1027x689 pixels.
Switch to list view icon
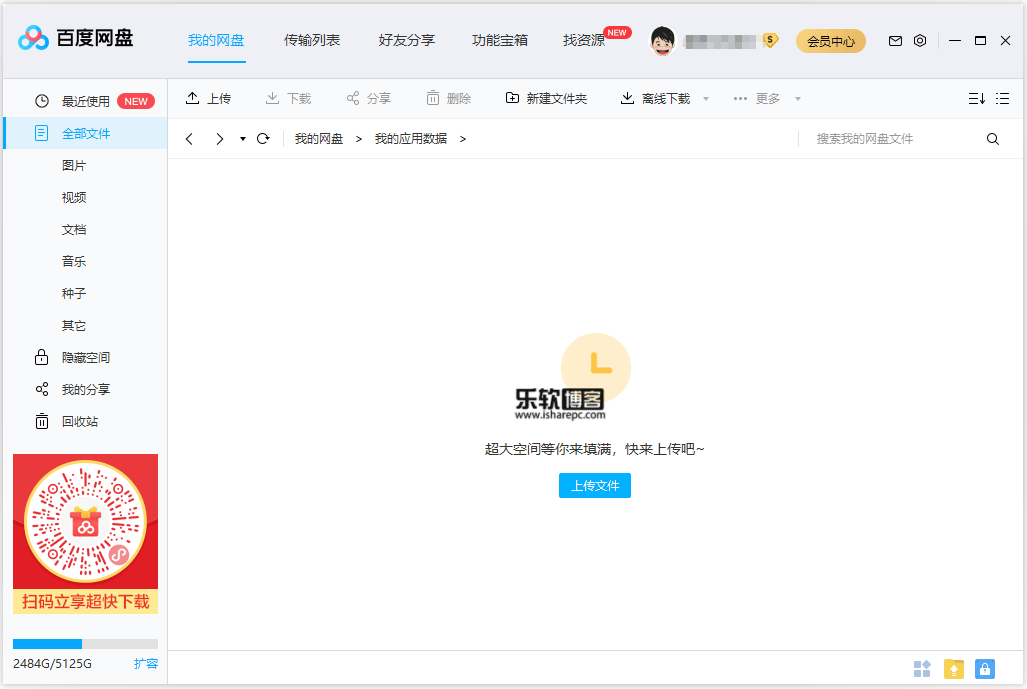pyautogui.click(x=1002, y=98)
